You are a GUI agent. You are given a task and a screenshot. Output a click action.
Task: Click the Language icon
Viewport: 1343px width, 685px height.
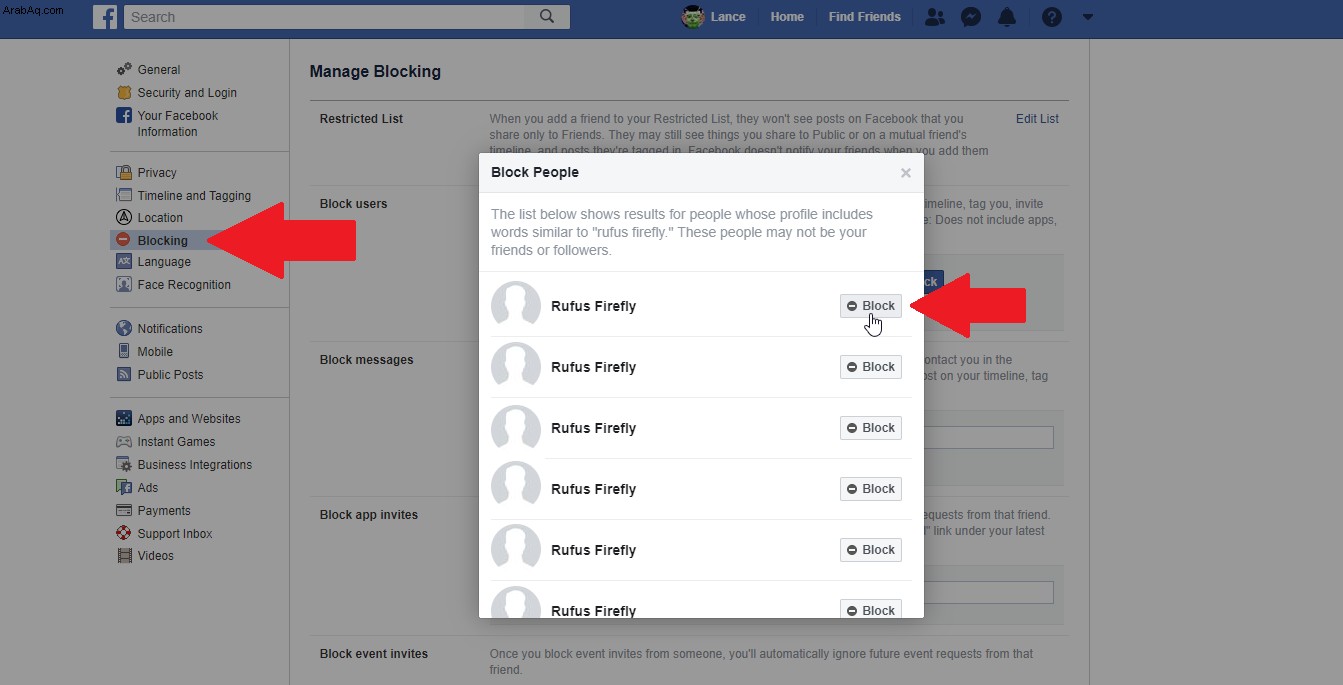tap(124, 262)
